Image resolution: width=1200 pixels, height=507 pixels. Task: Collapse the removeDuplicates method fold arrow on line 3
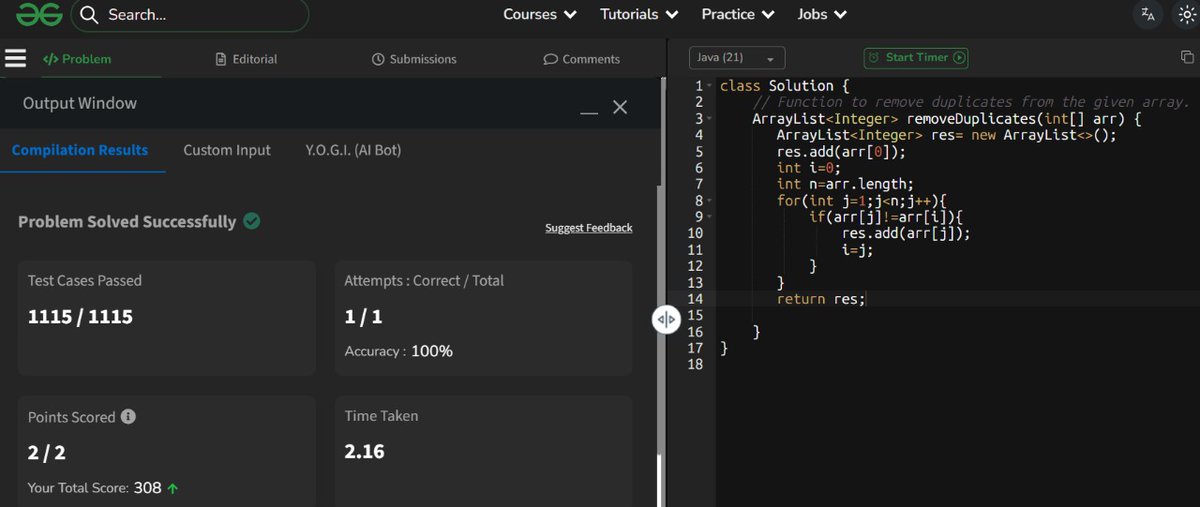point(709,119)
